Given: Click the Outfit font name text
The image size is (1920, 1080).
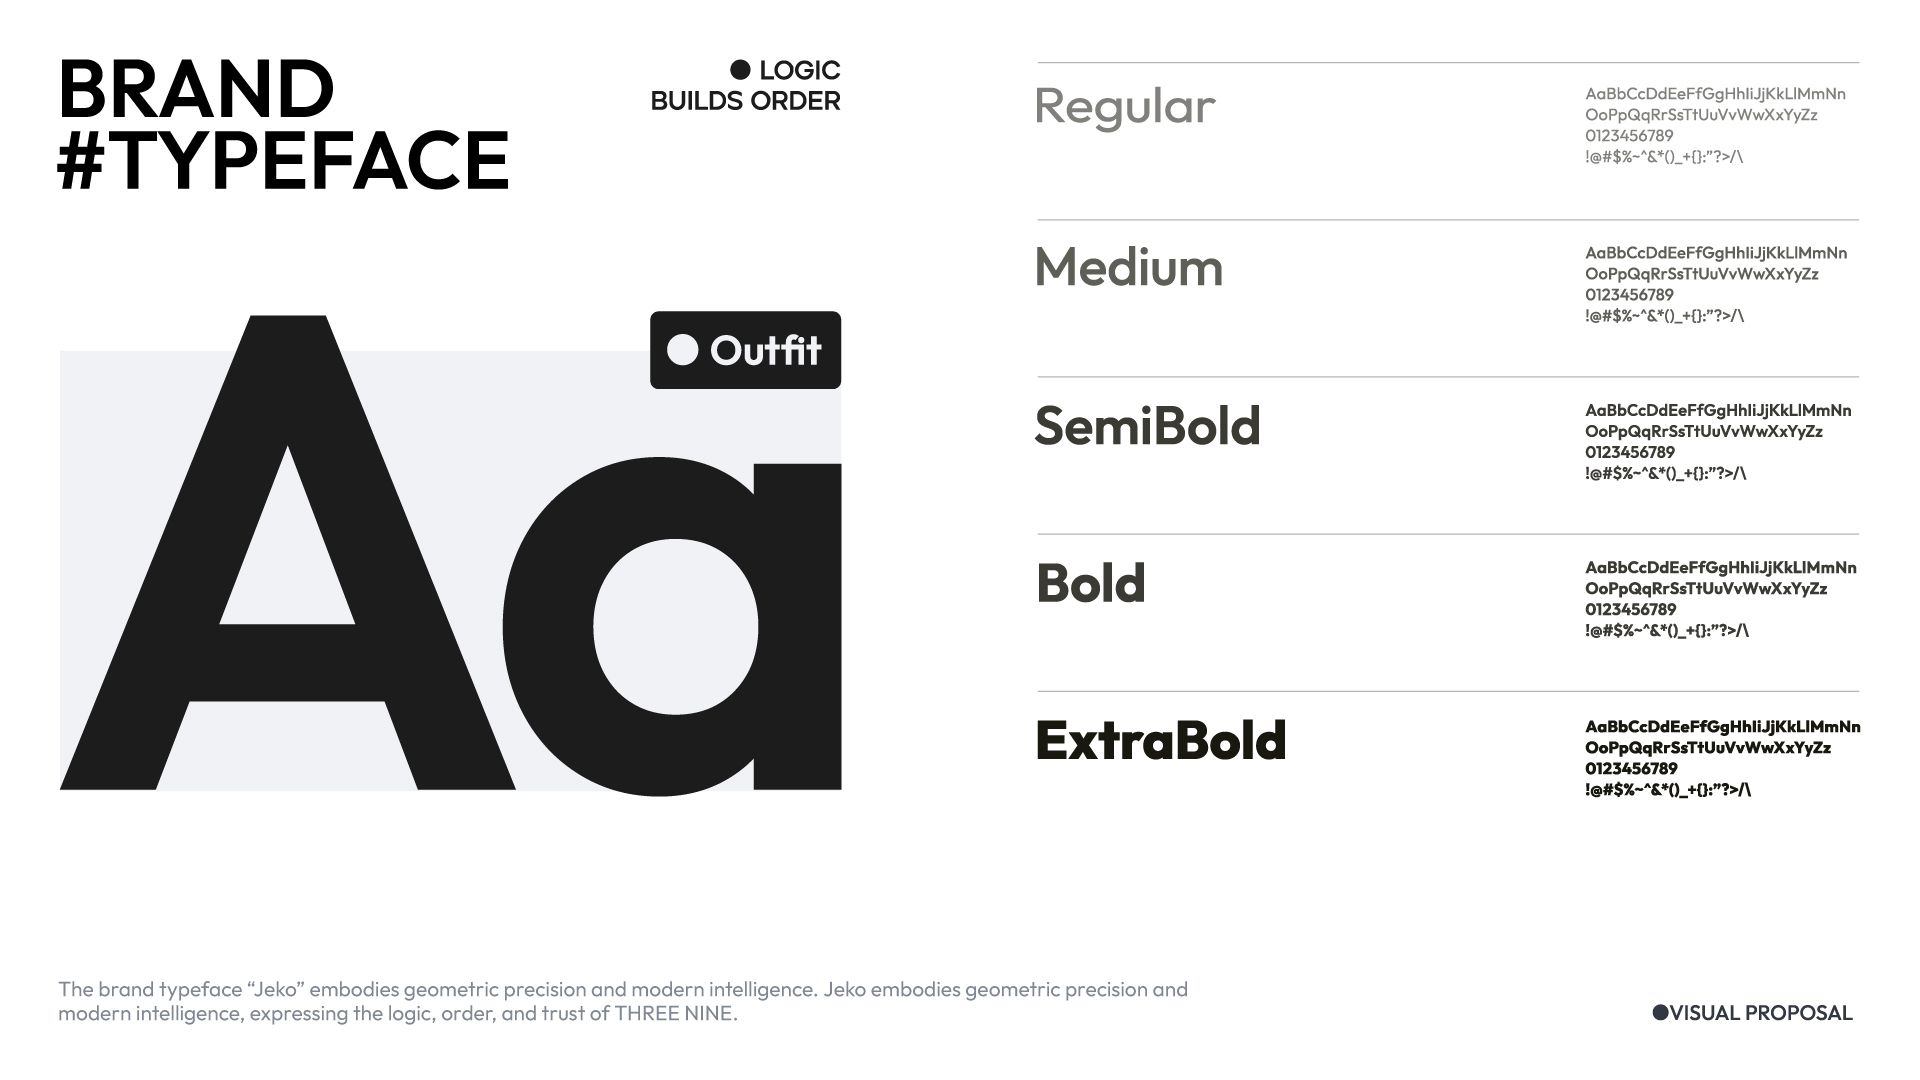Looking at the screenshot, I should point(765,351).
